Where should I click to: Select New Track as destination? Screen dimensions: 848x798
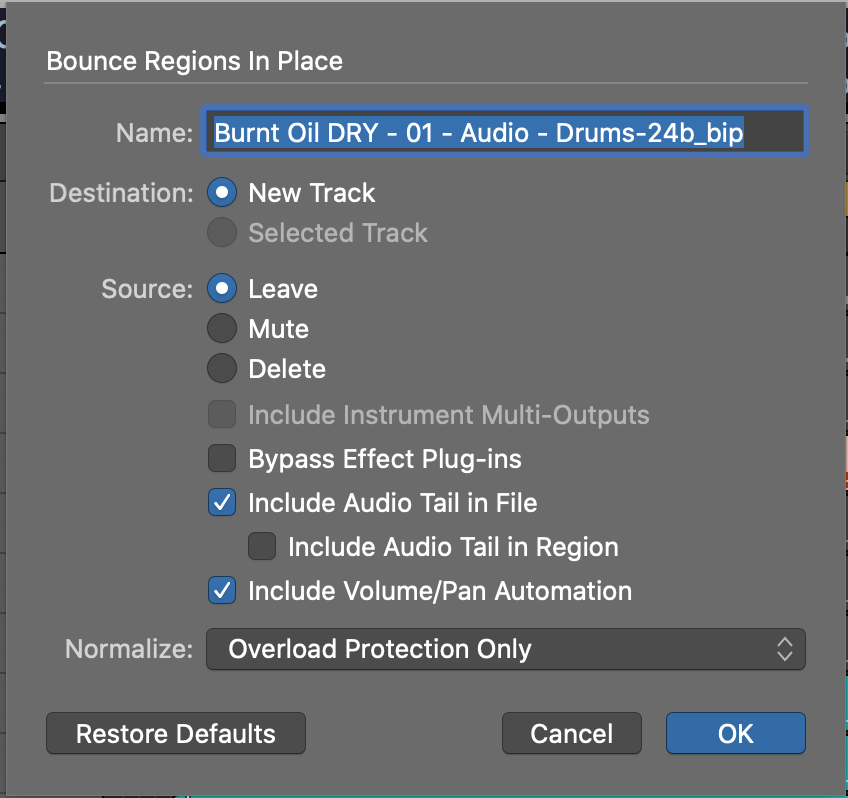[221, 193]
